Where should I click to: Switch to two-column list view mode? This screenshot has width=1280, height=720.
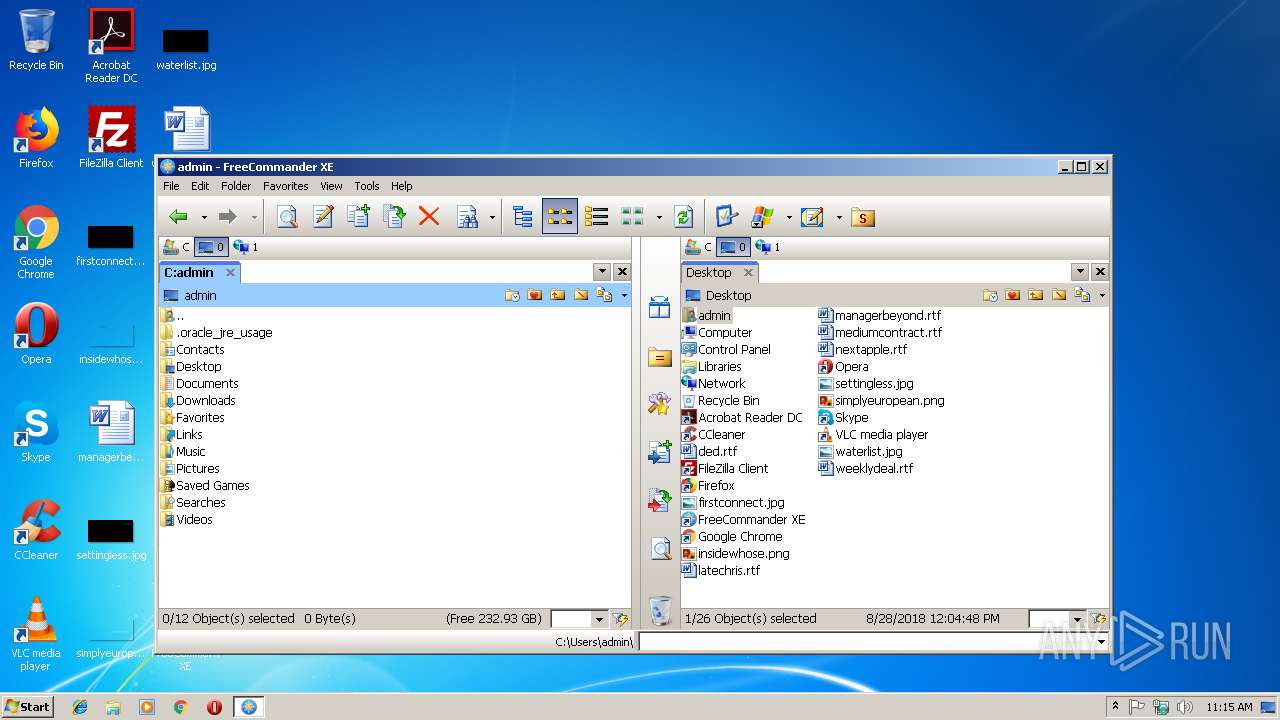click(x=560, y=217)
